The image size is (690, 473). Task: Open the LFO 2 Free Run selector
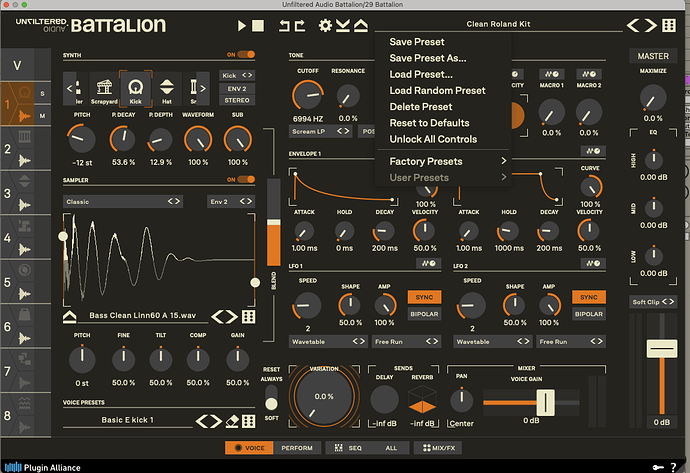(x=570, y=341)
